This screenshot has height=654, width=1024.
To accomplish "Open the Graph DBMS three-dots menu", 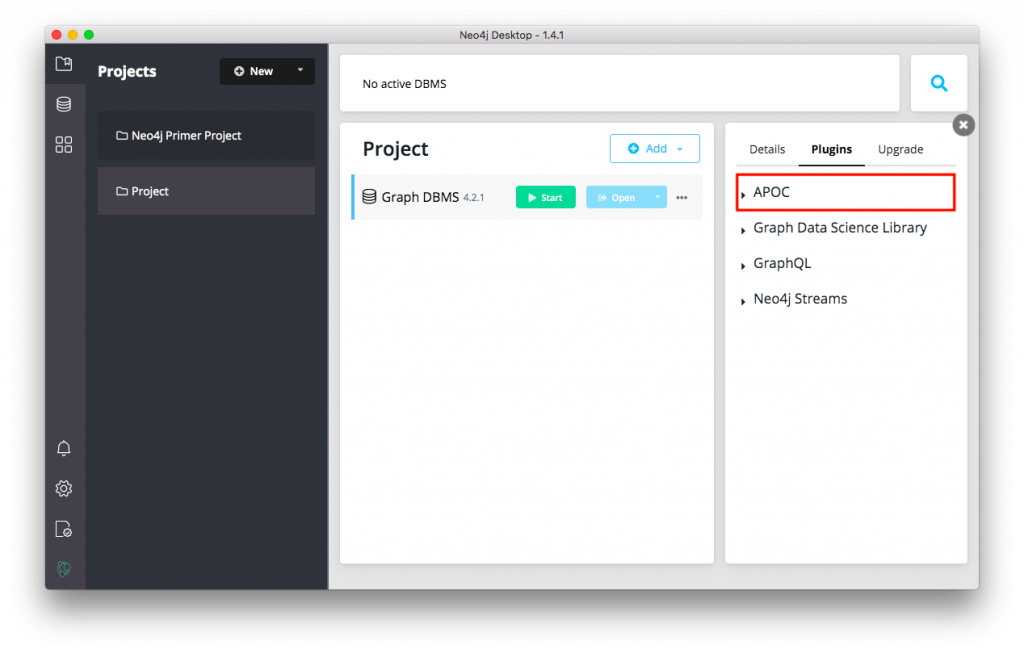I will coord(682,198).
